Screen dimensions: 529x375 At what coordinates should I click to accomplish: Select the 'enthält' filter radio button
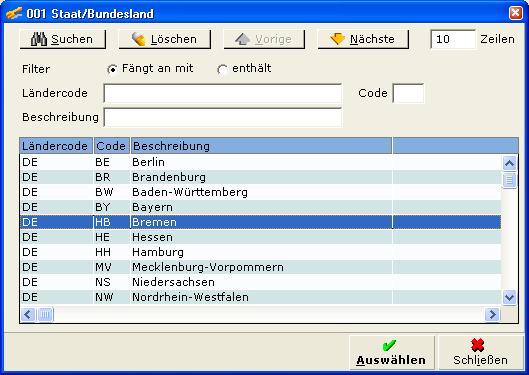click(222, 69)
